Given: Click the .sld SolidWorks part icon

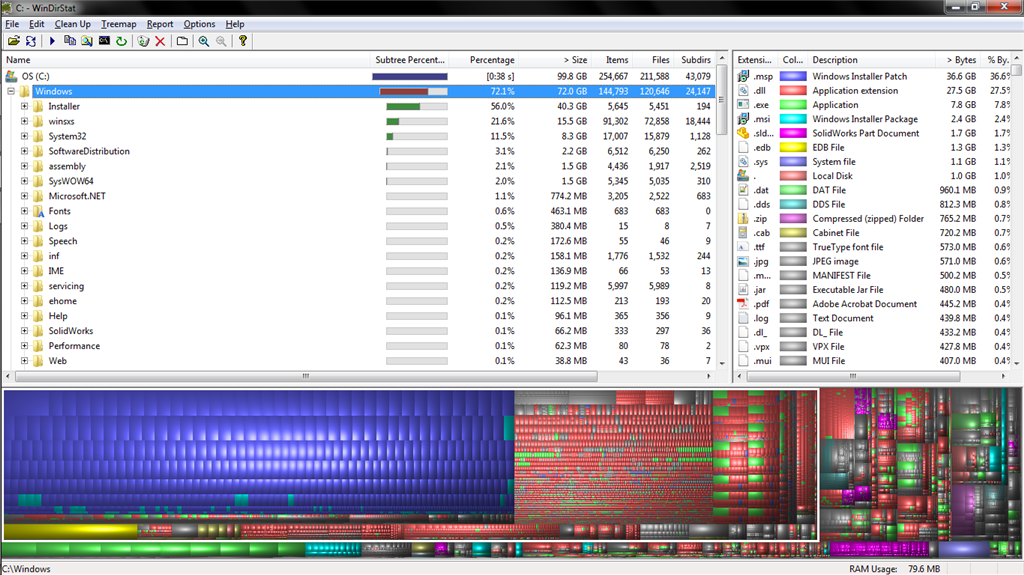Looking at the screenshot, I should [x=743, y=133].
